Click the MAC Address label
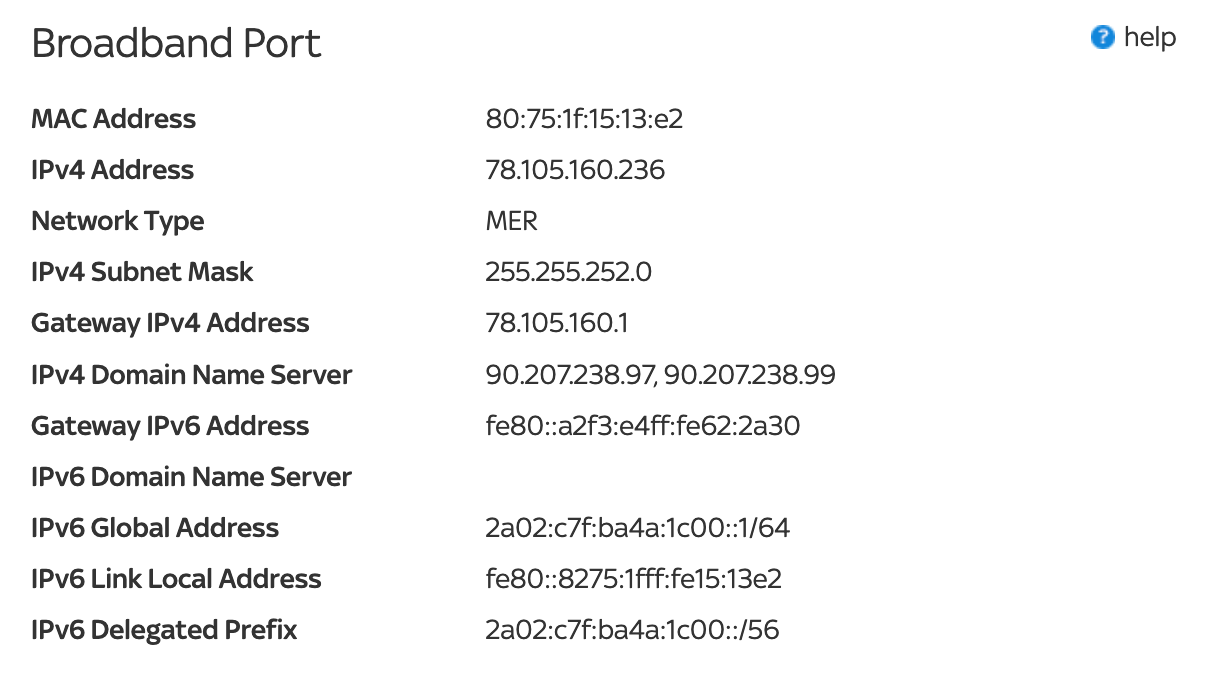The height and width of the screenshot is (674, 1210). (114, 119)
